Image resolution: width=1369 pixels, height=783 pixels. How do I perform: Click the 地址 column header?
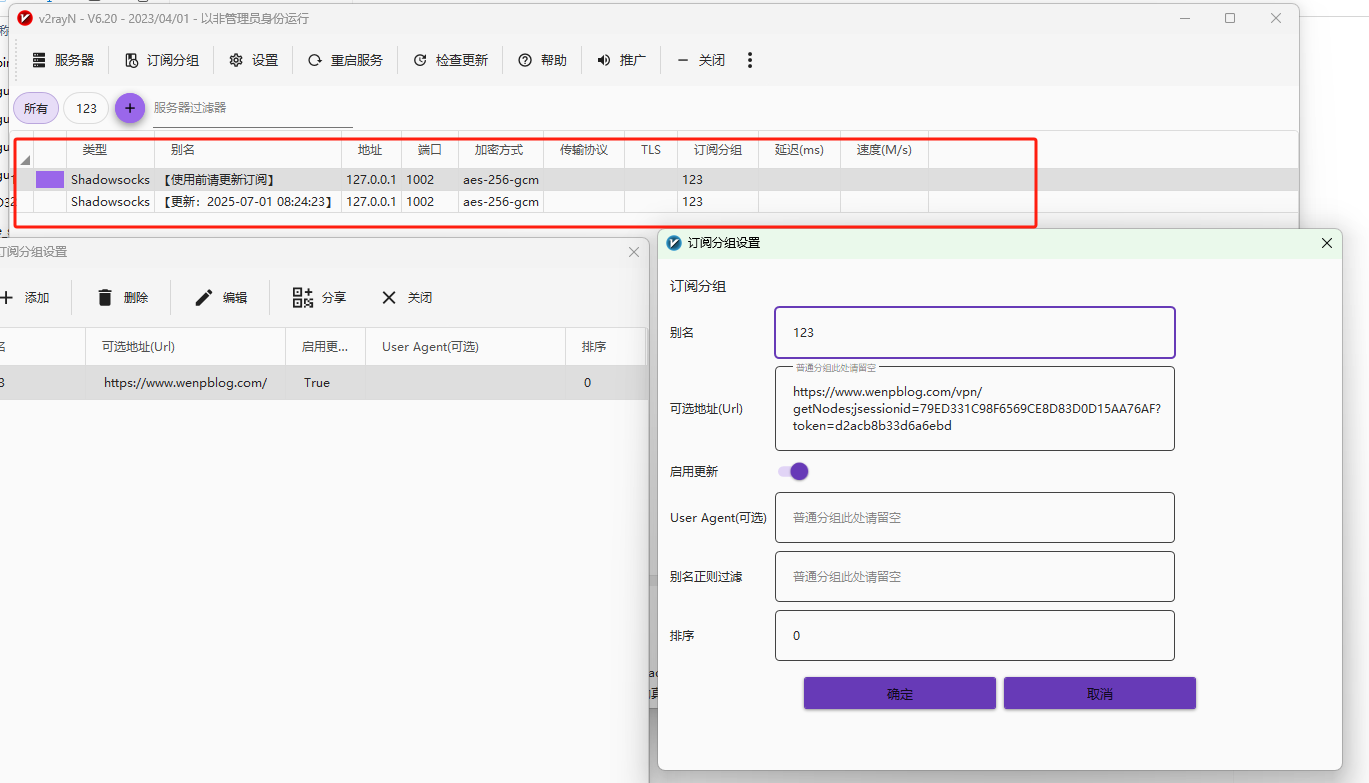(370, 150)
